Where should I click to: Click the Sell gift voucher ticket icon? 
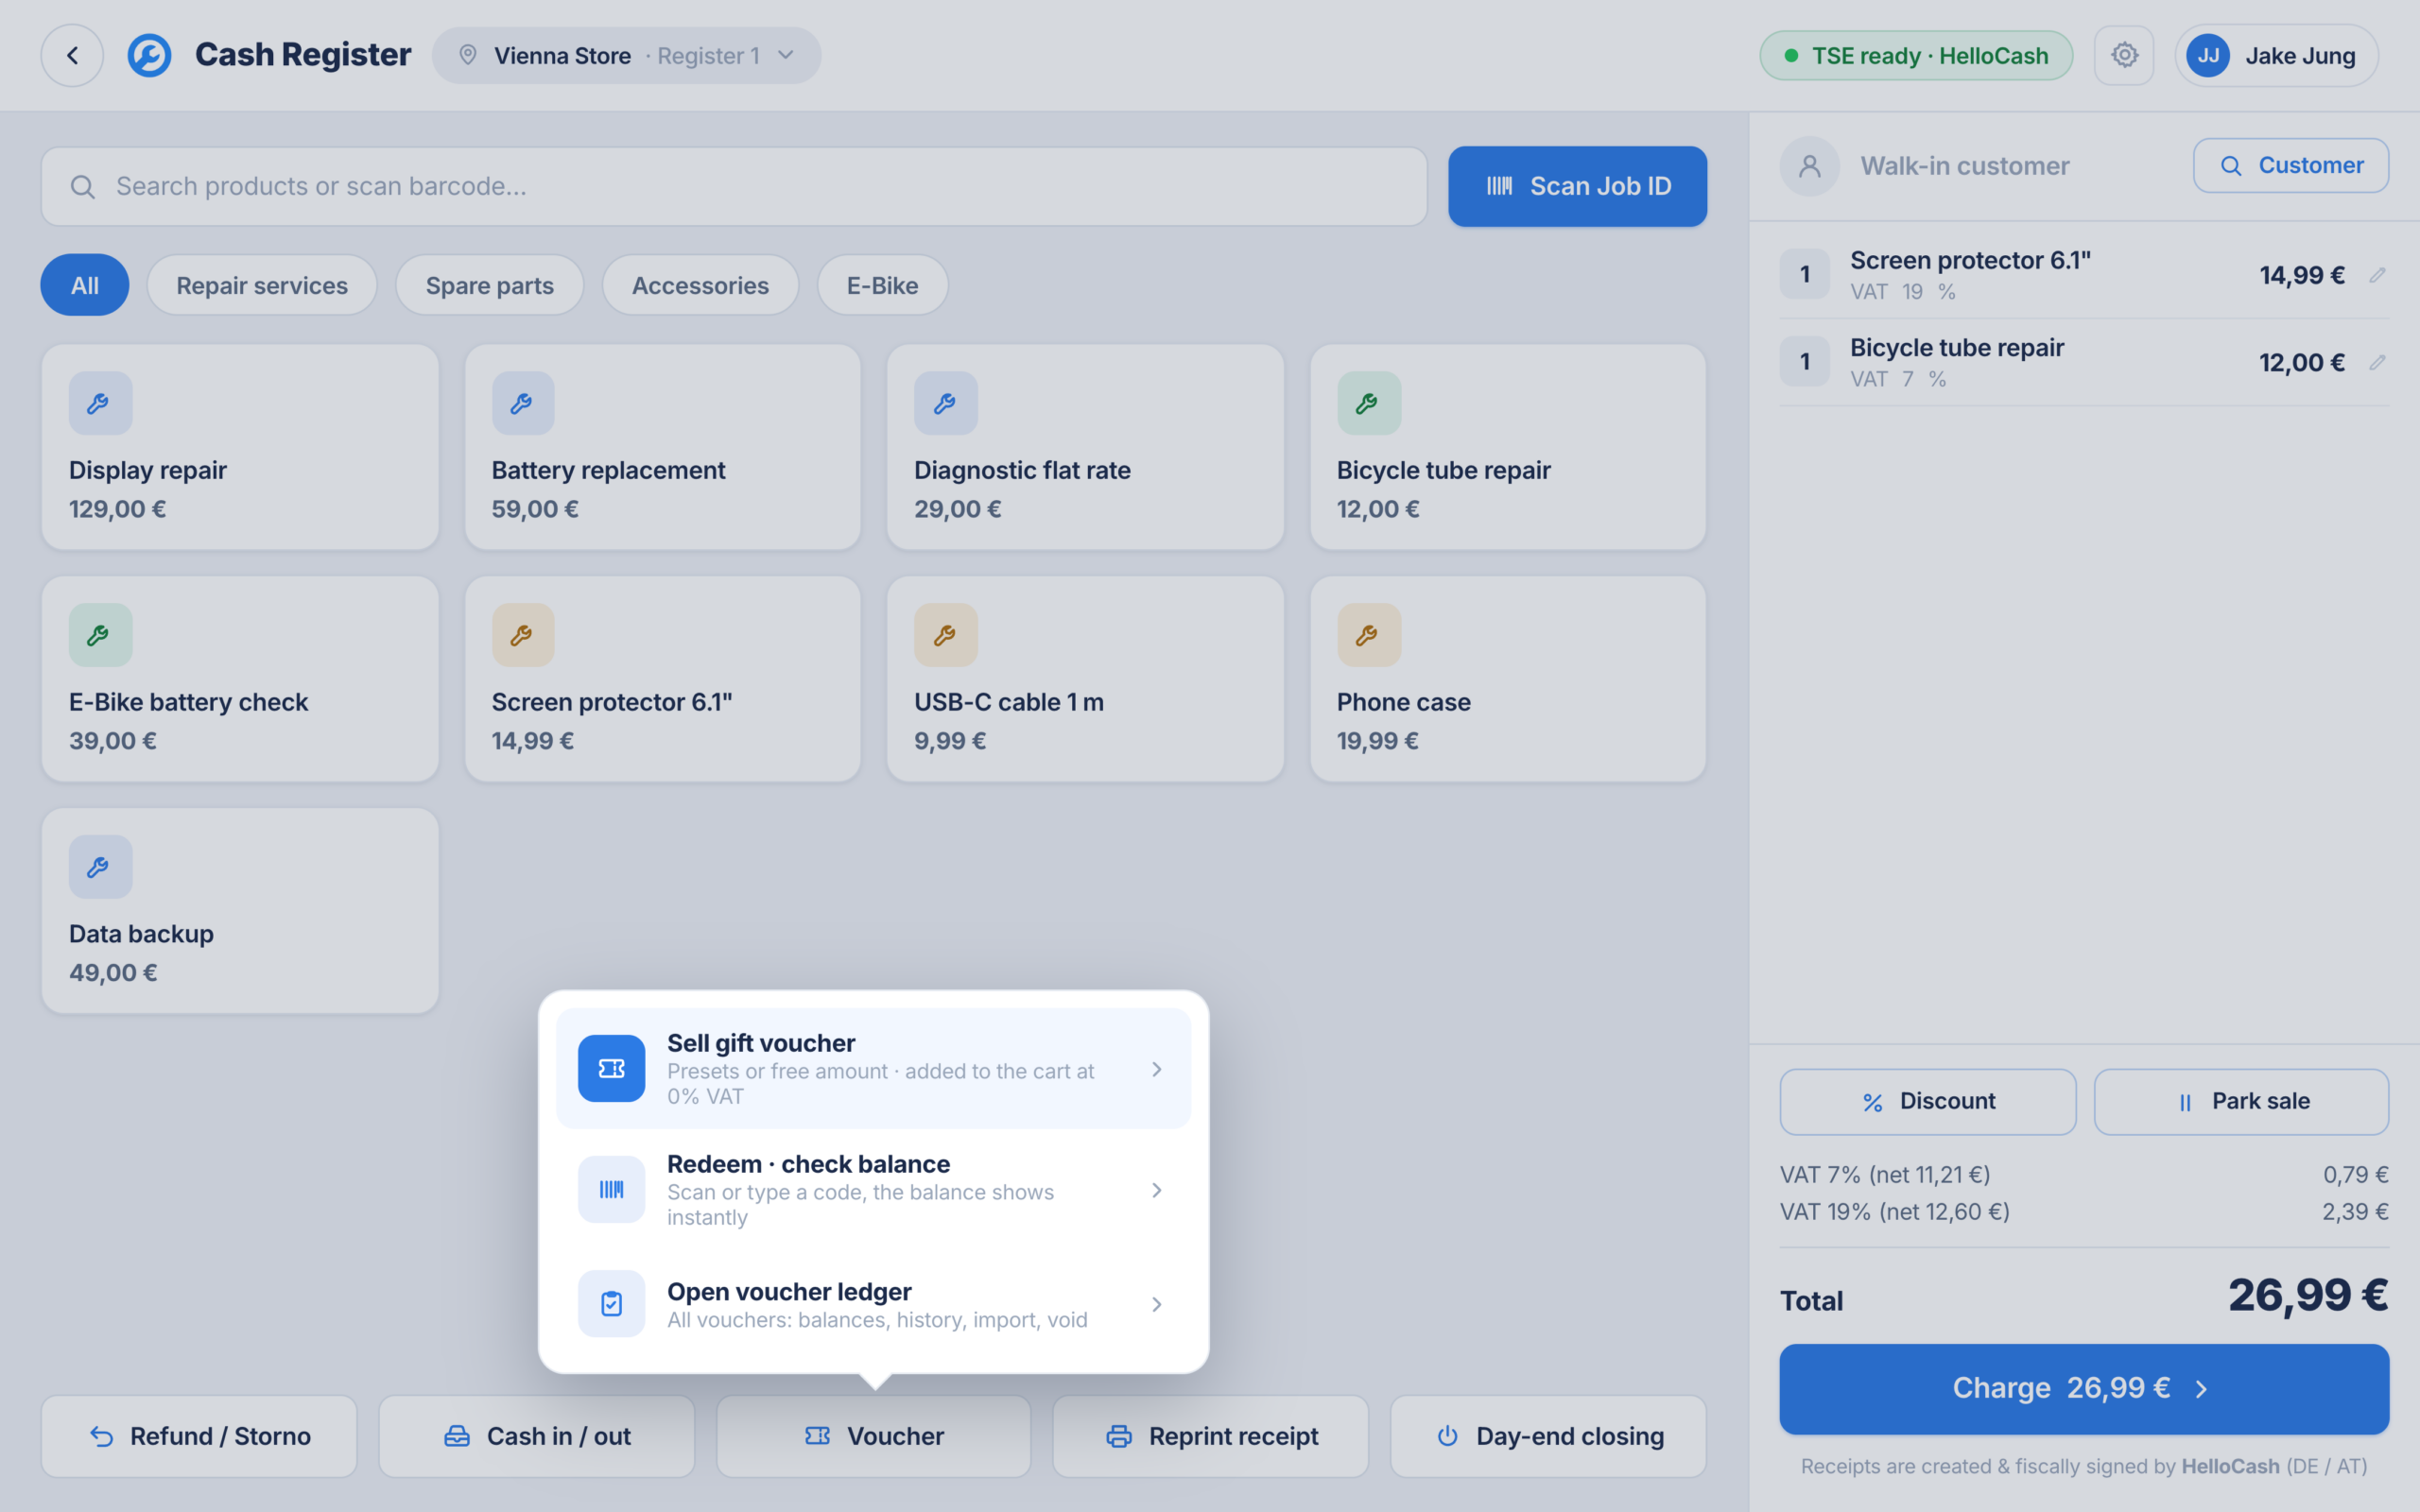pos(611,1068)
